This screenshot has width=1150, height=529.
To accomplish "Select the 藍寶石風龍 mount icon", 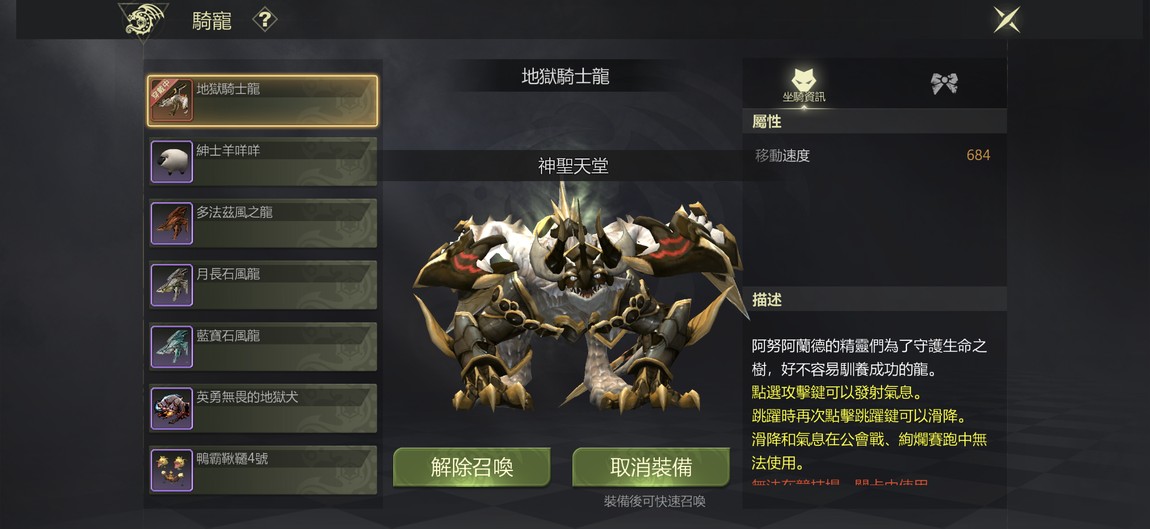I will pos(172,347).
